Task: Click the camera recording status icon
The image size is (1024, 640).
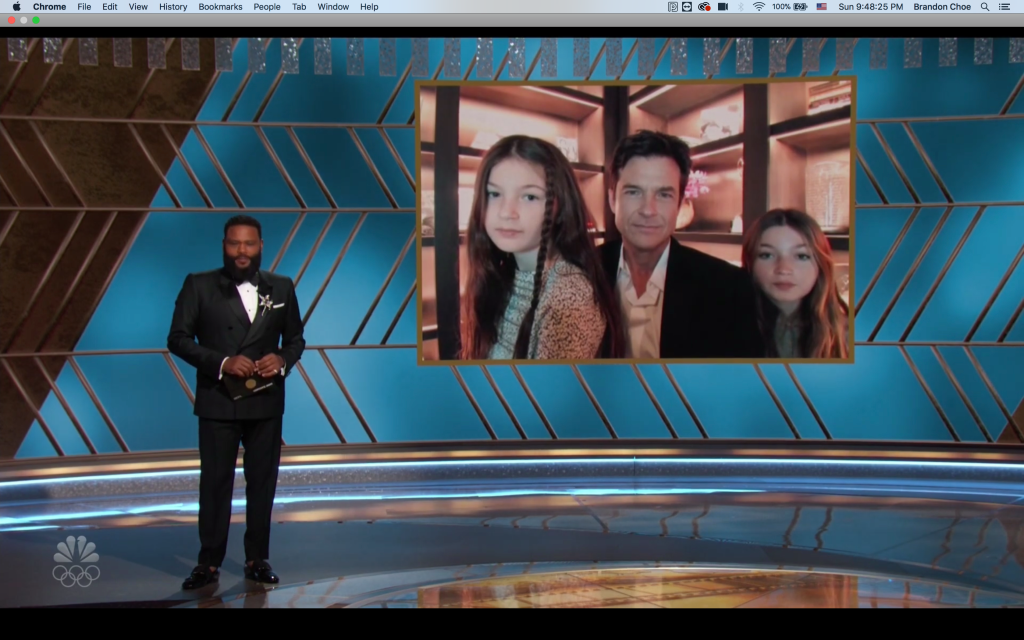Action: (x=722, y=7)
